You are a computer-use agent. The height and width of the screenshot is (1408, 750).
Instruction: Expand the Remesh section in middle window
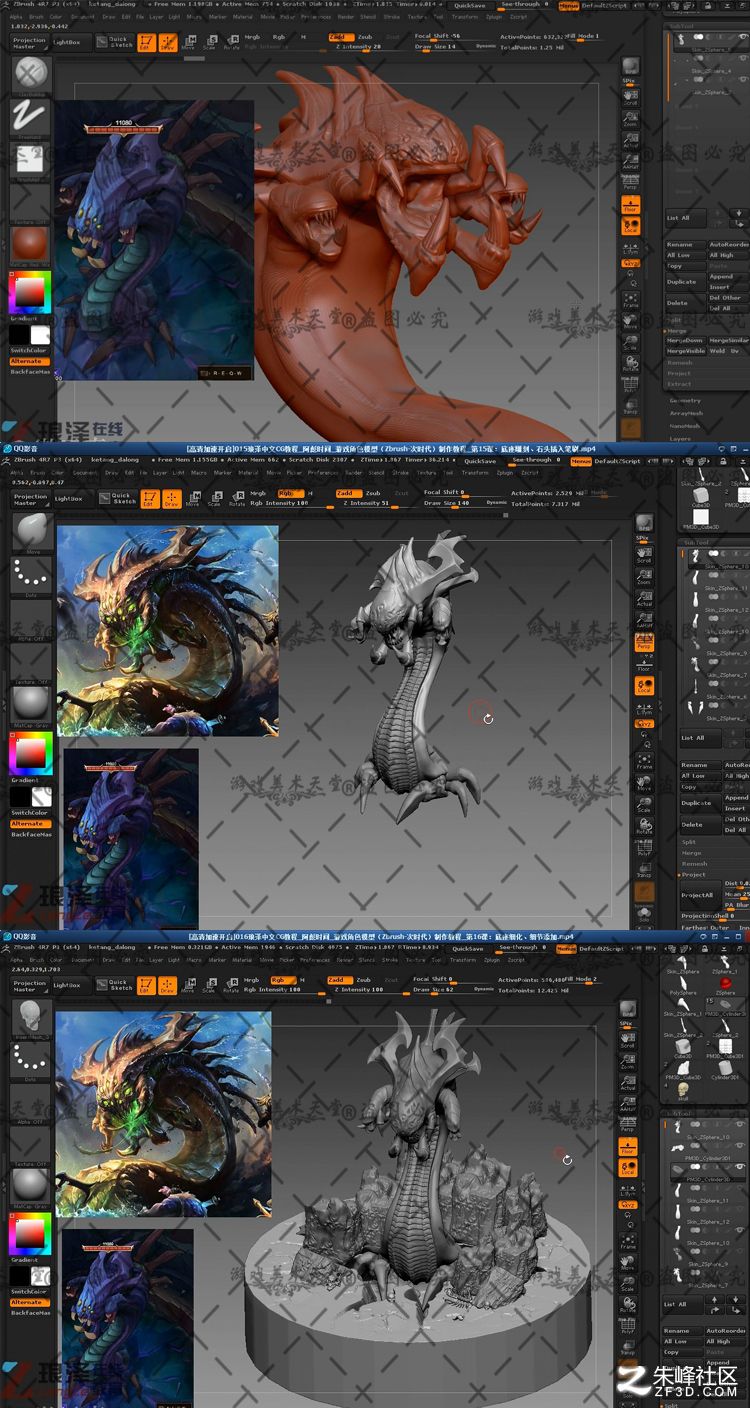(x=694, y=864)
